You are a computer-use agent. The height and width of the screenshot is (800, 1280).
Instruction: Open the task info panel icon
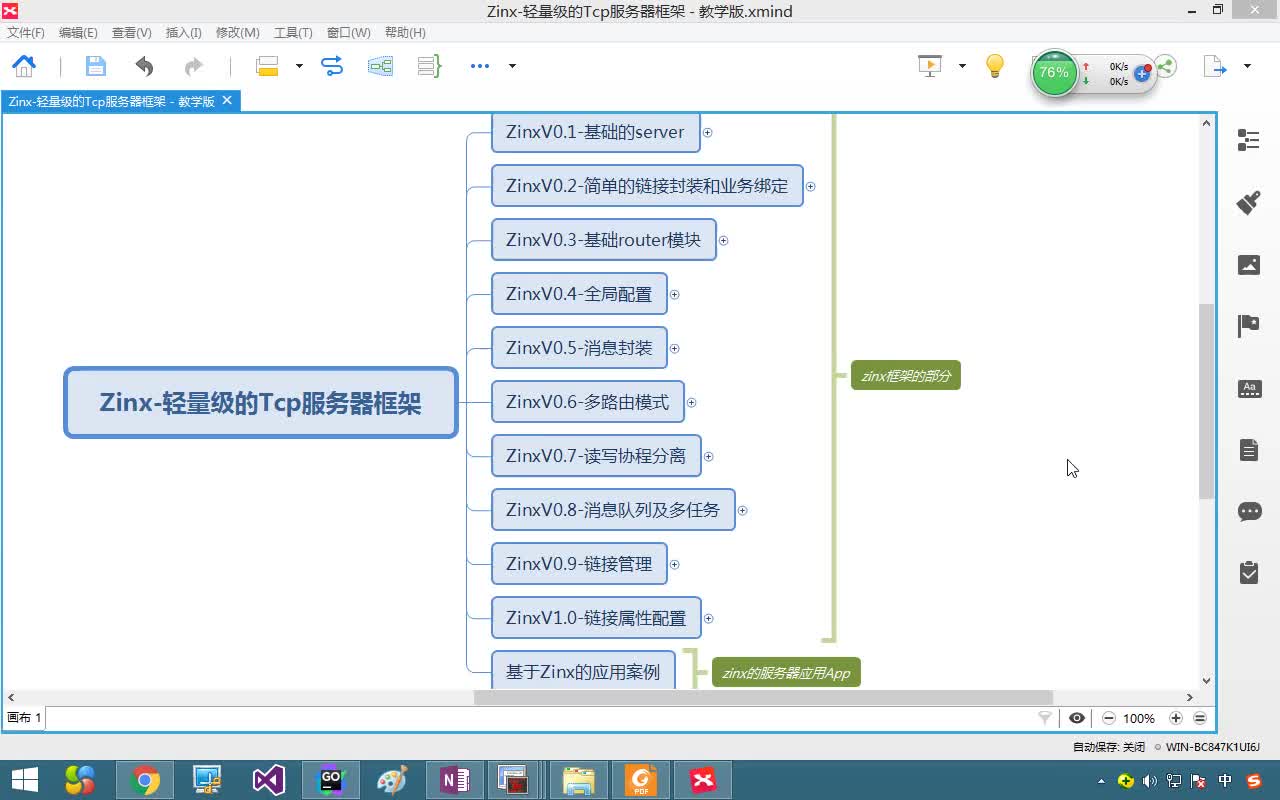pos(1249,572)
